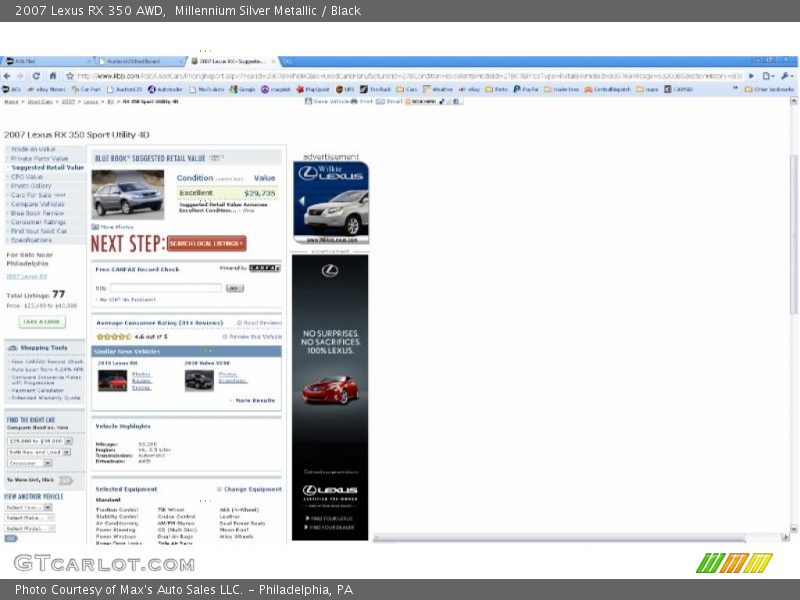
Task: Open the eBay Motors bookmark
Action: [47, 89]
